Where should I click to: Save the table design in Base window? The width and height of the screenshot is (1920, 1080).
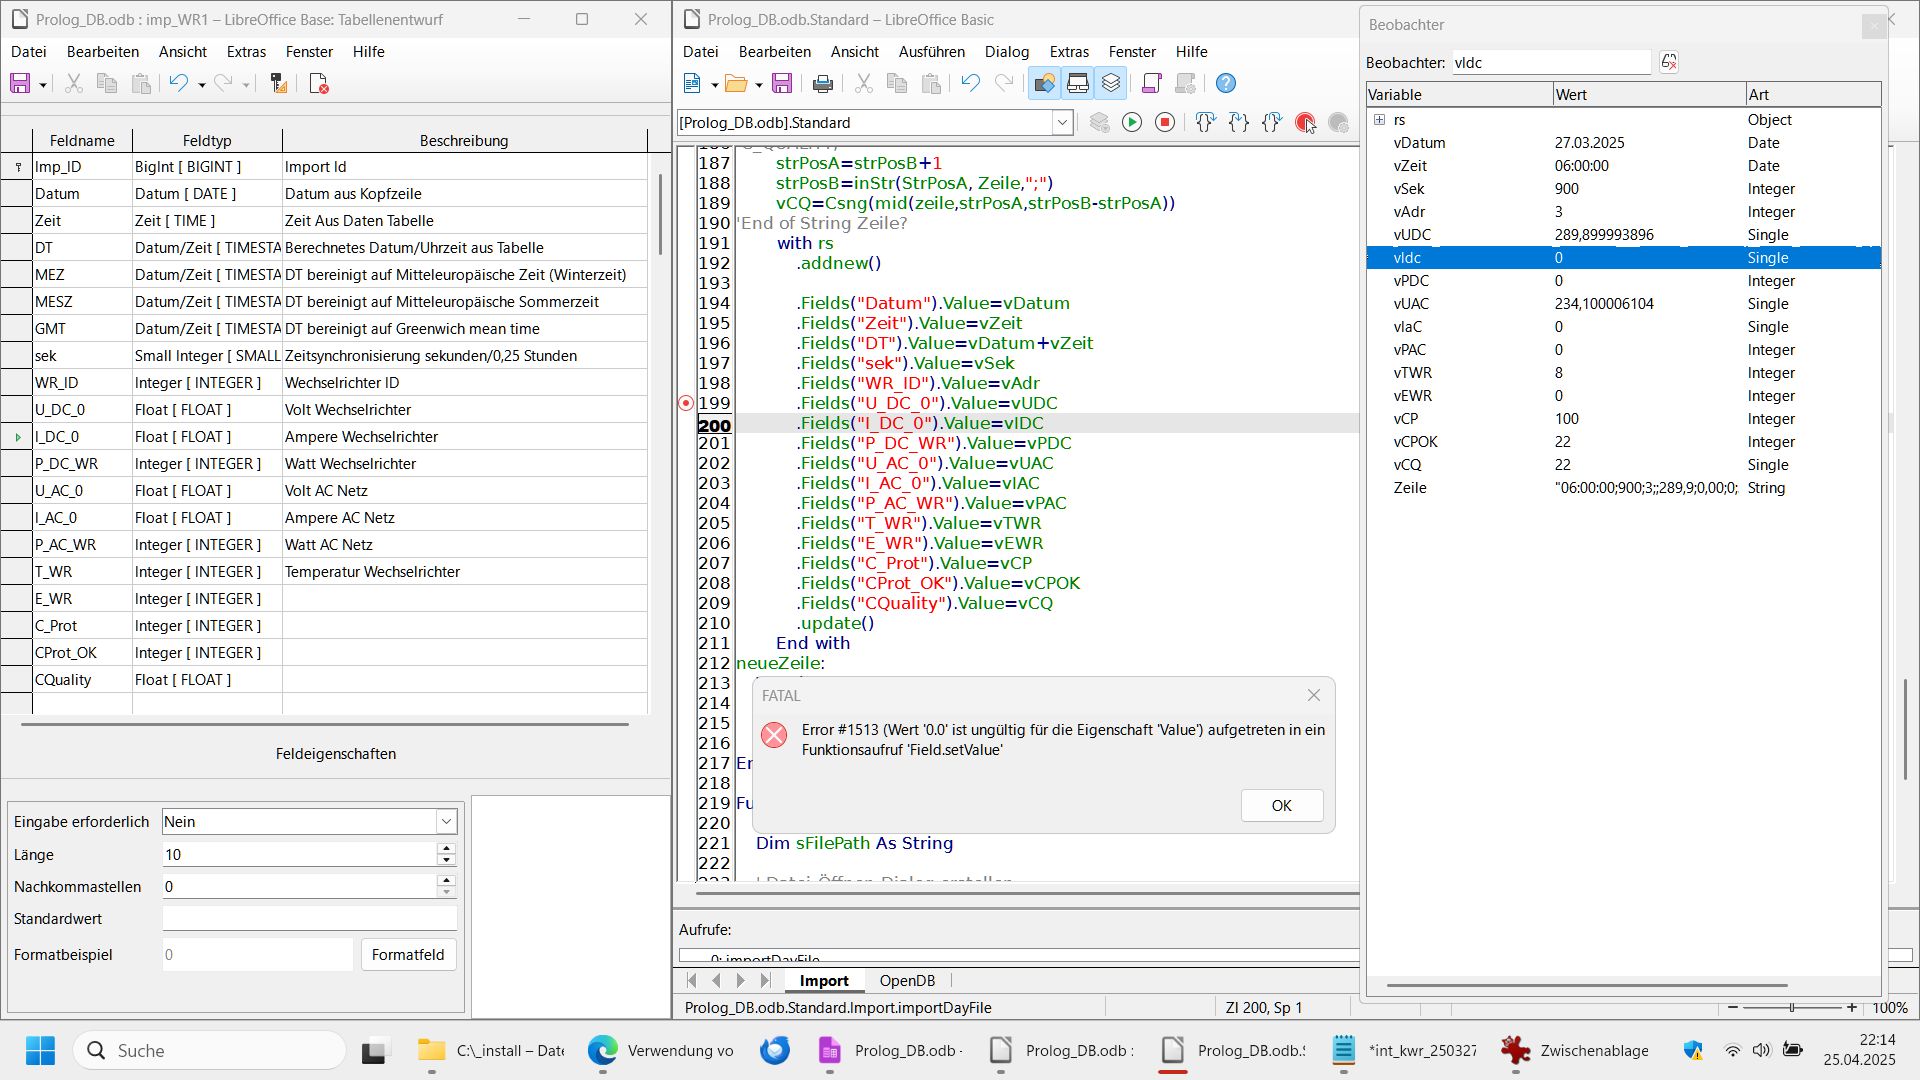pyautogui.click(x=20, y=84)
